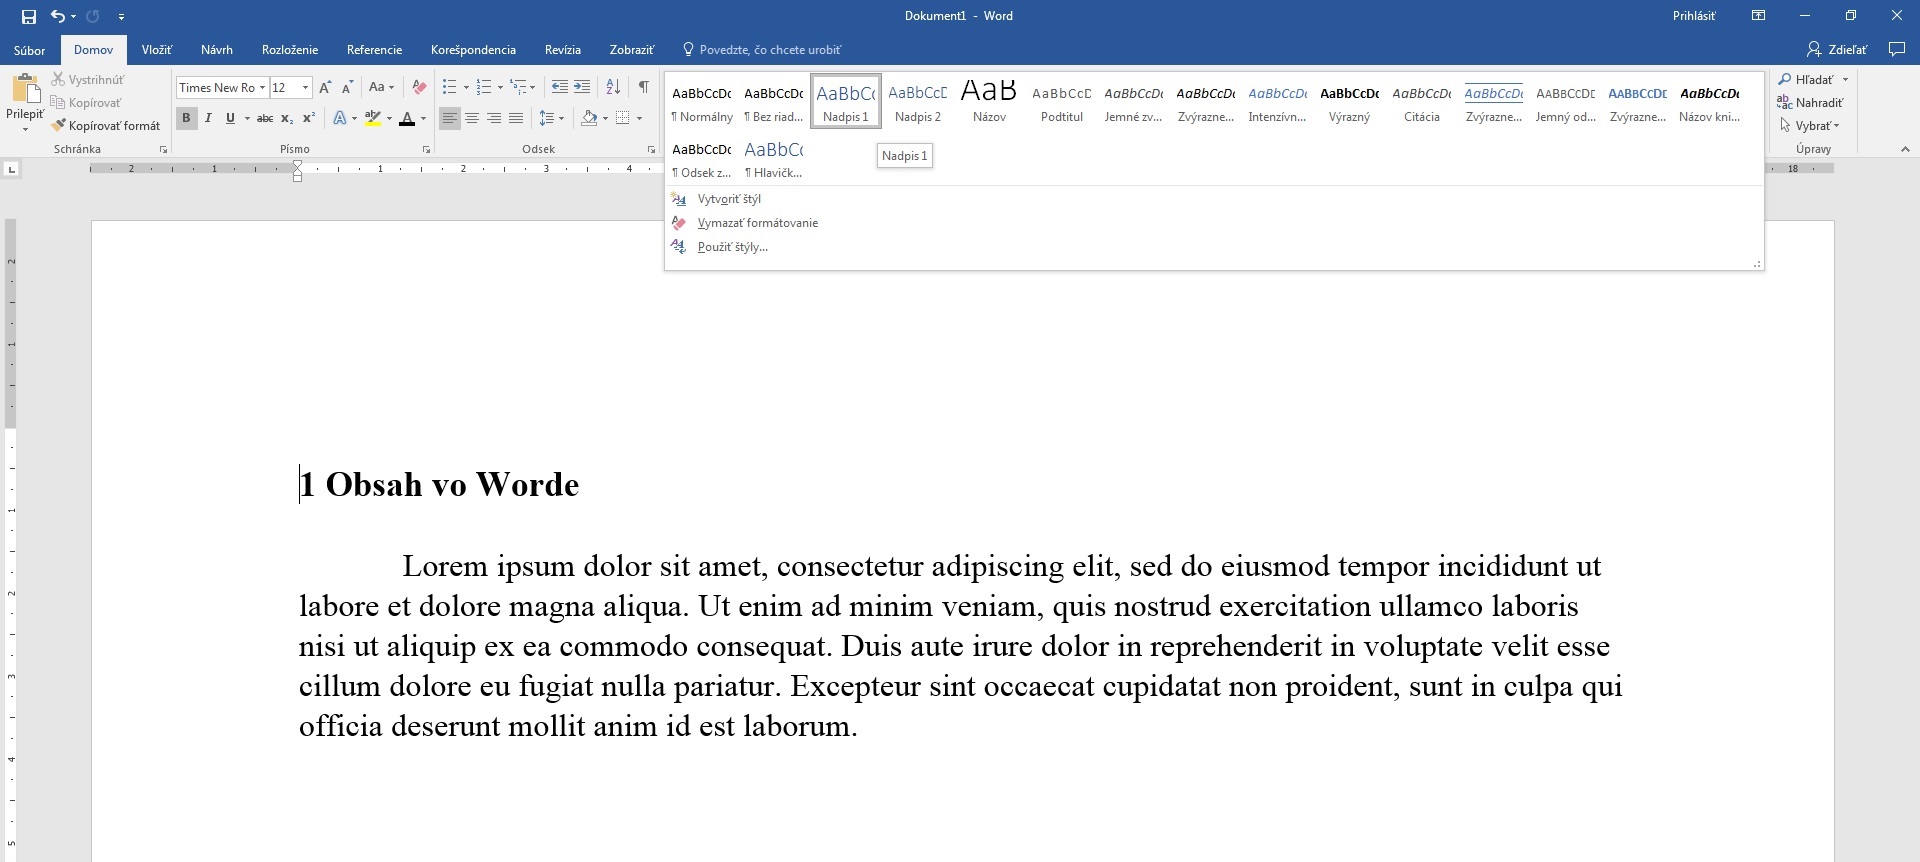This screenshot has height=862, width=1920.
Task: Switch to the Návrh tab
Action: (x=217, y=50)
